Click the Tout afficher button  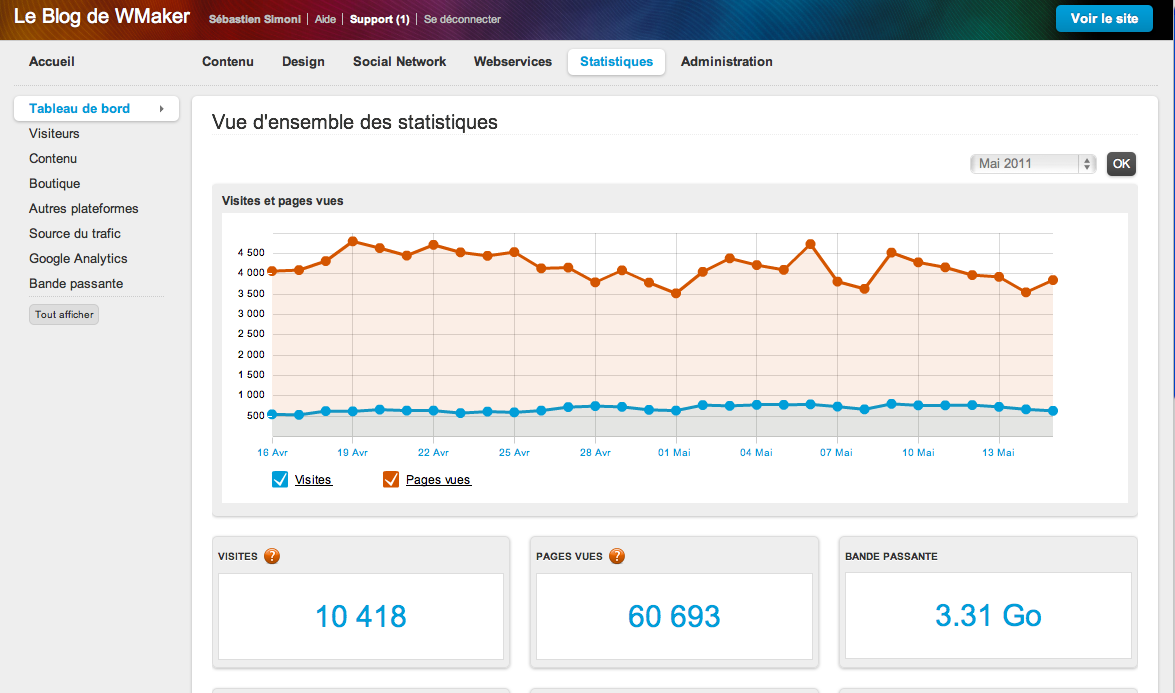[63, 313]
